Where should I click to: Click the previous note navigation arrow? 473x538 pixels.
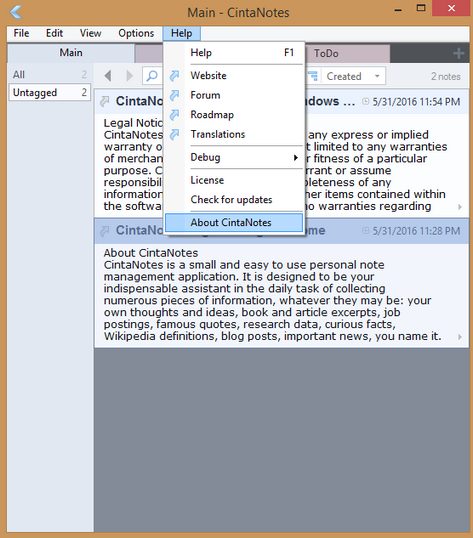tap(108, 76)
